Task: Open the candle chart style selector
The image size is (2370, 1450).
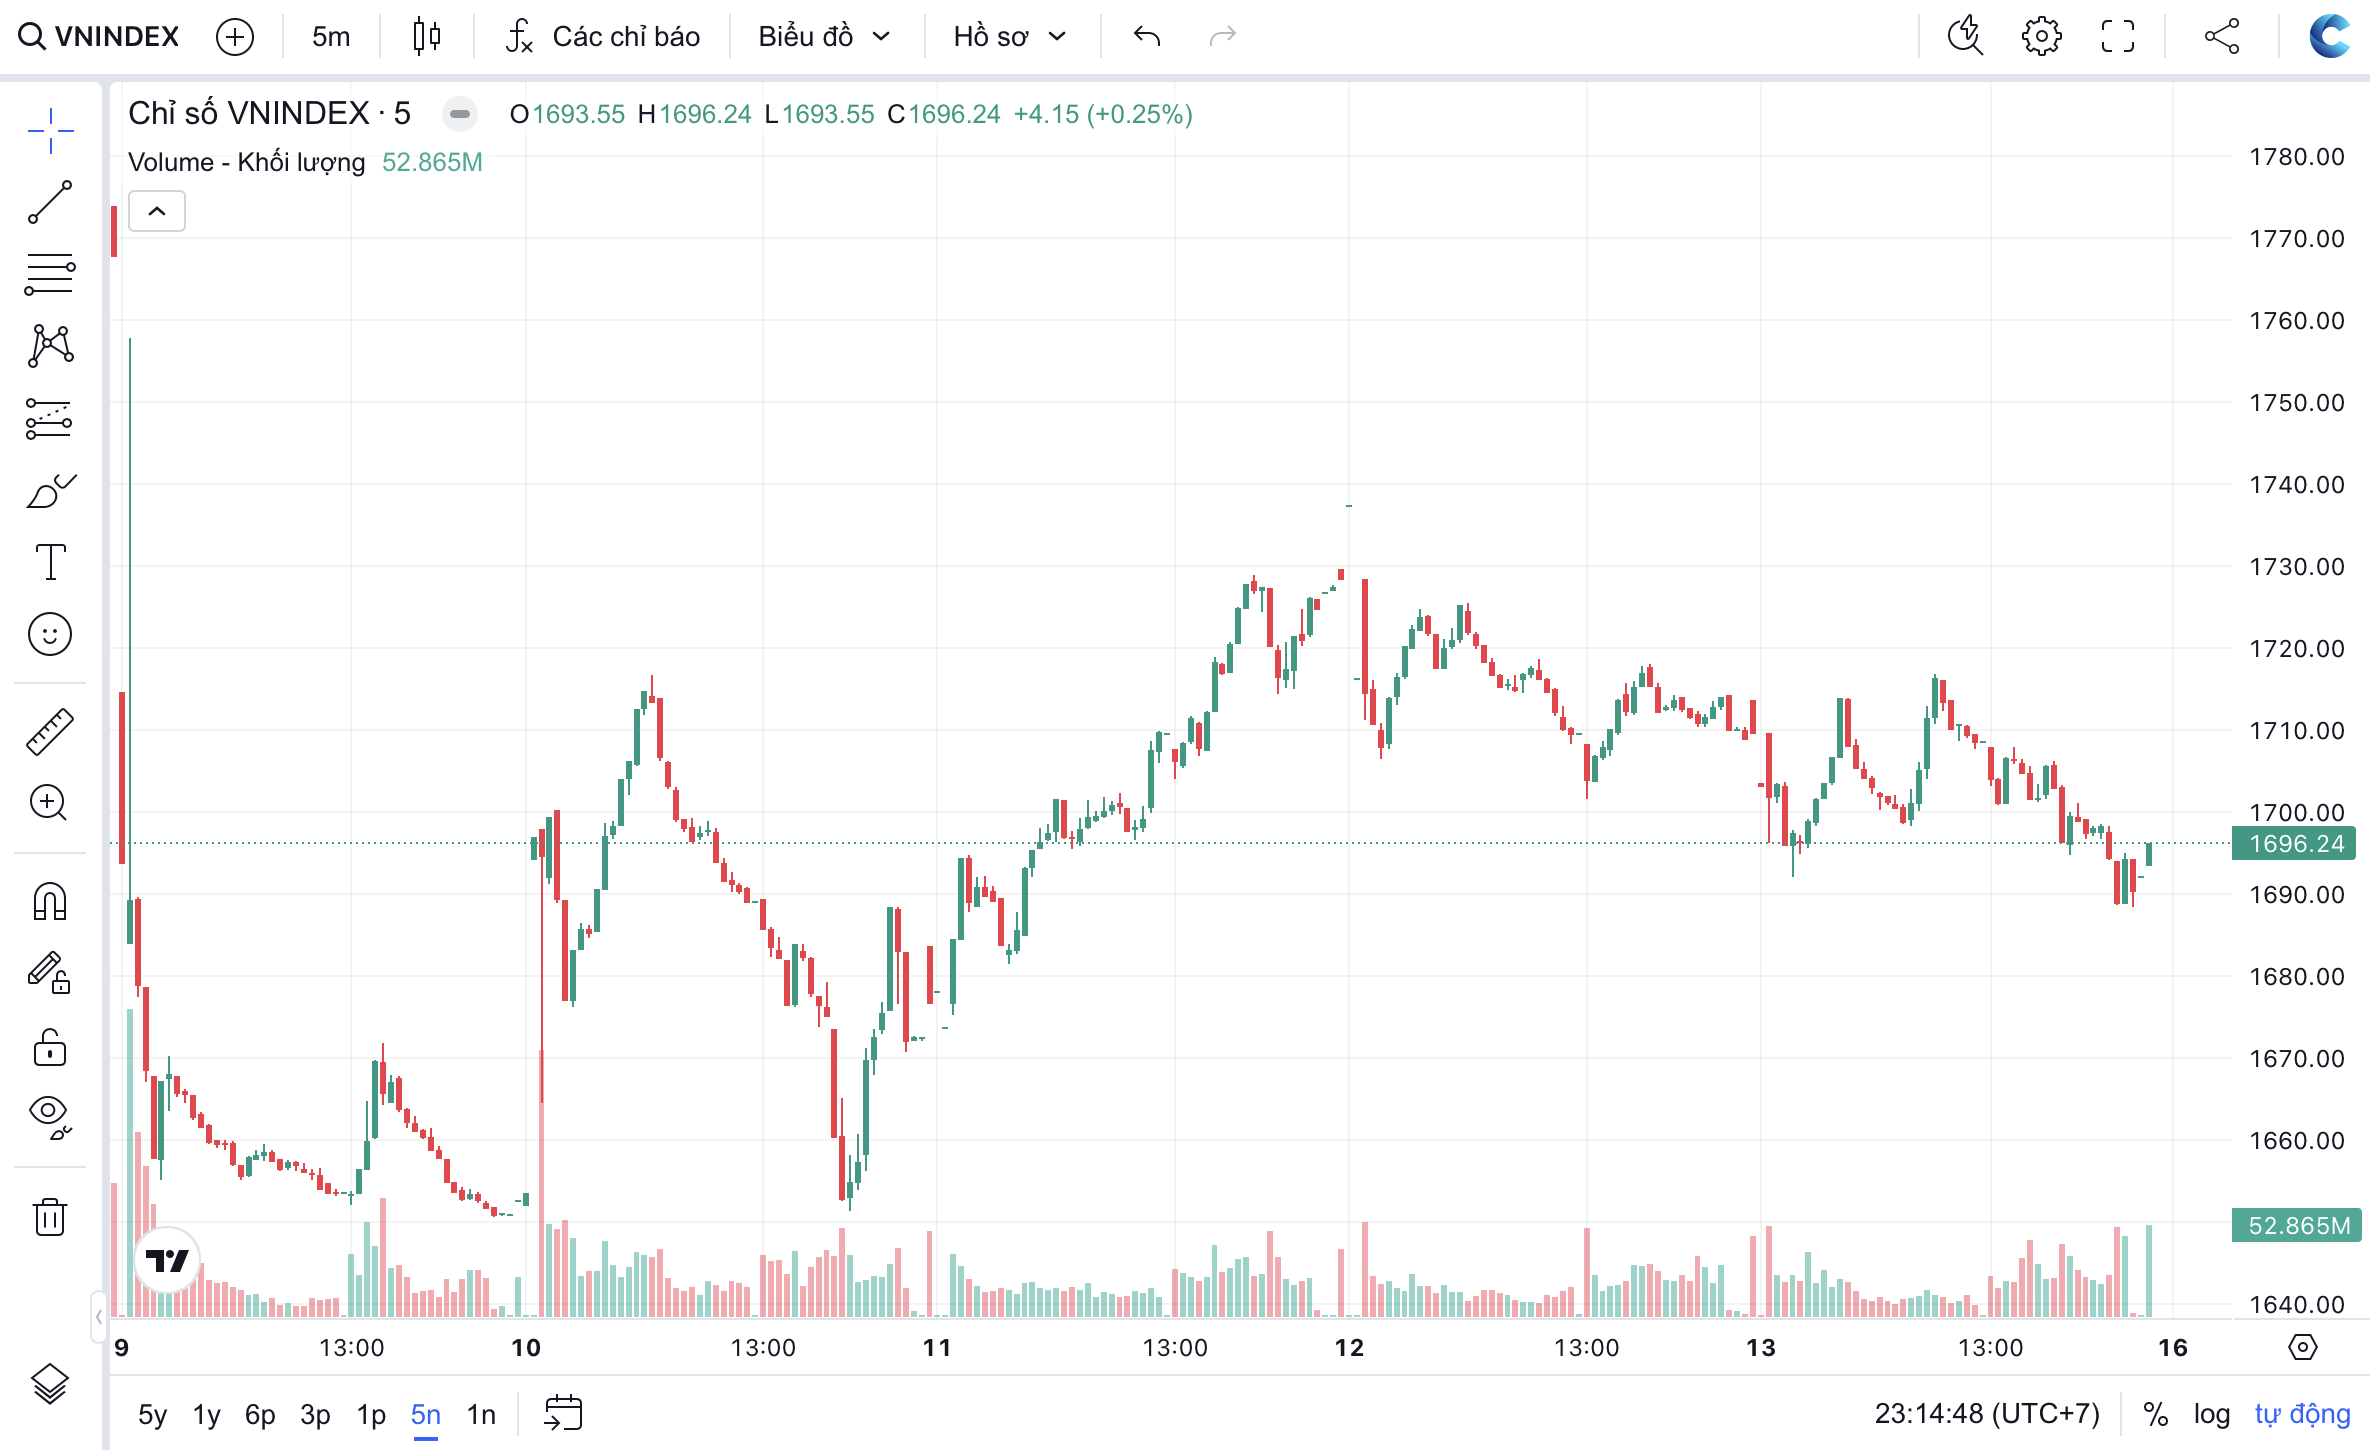Action: (424, 35)
